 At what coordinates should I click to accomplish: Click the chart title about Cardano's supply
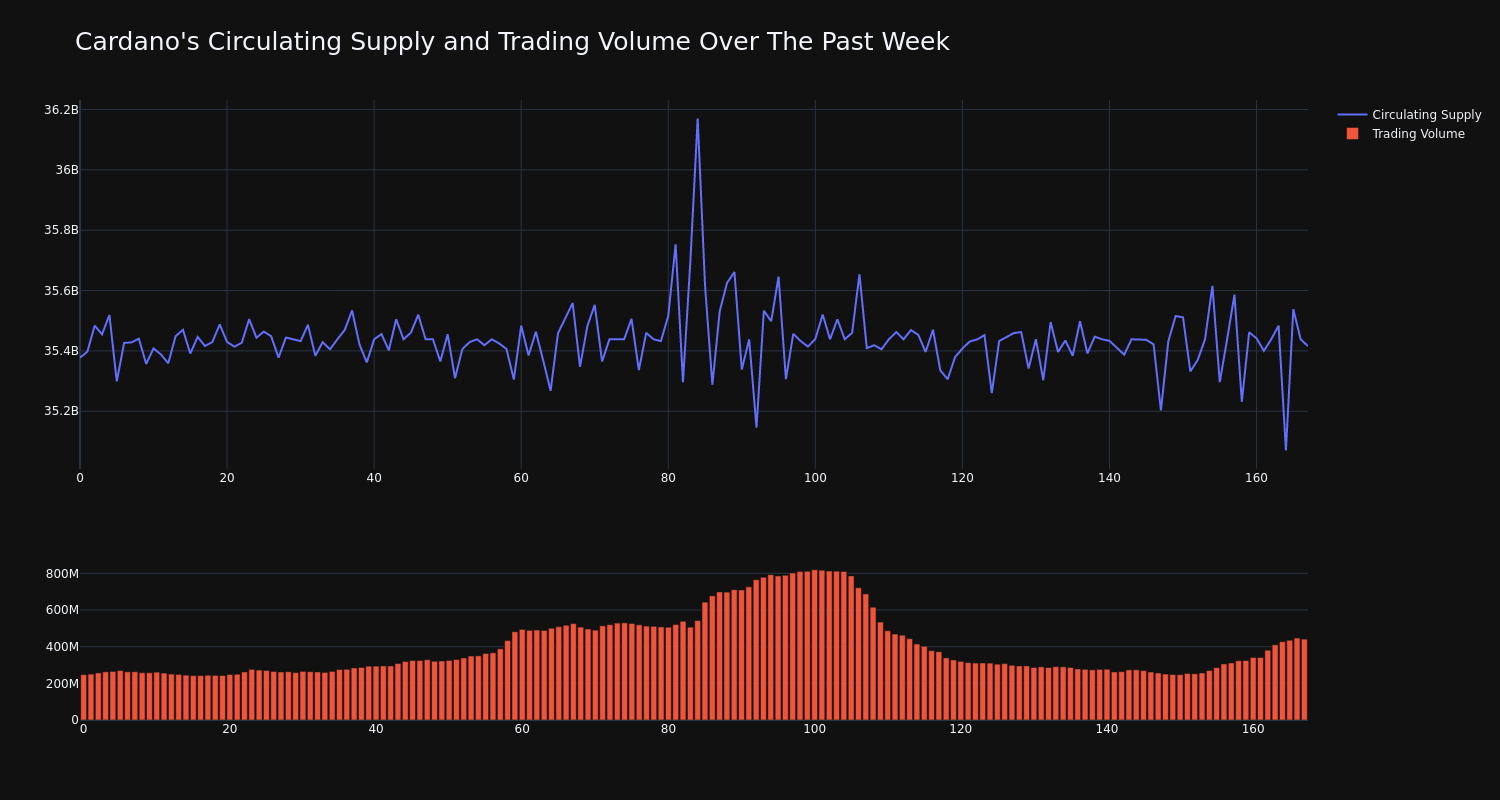click(512, 42)
